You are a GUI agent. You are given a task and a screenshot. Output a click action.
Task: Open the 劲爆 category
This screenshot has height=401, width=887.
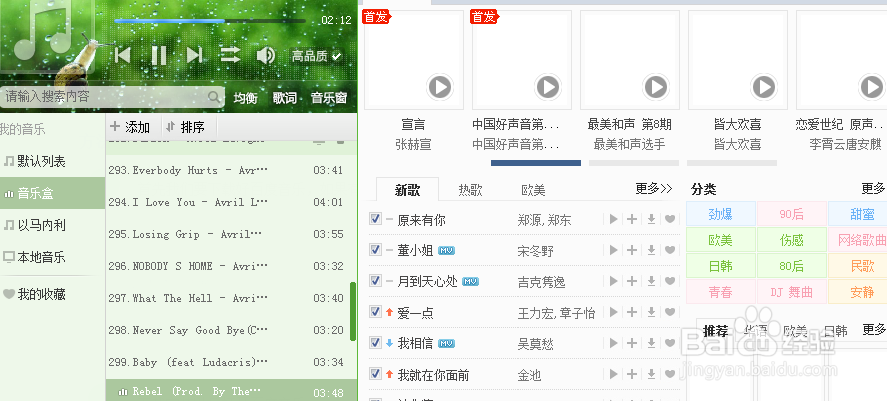click(x=721, y=214)
